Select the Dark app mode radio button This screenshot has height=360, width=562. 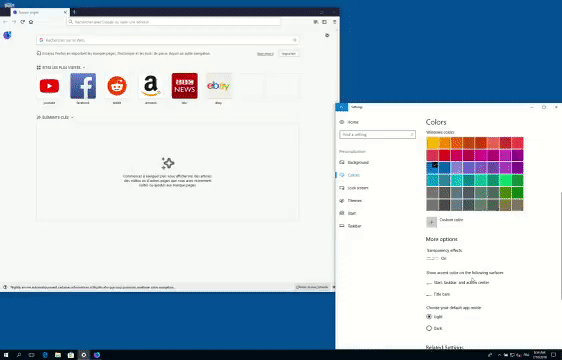tap(429, 328)
